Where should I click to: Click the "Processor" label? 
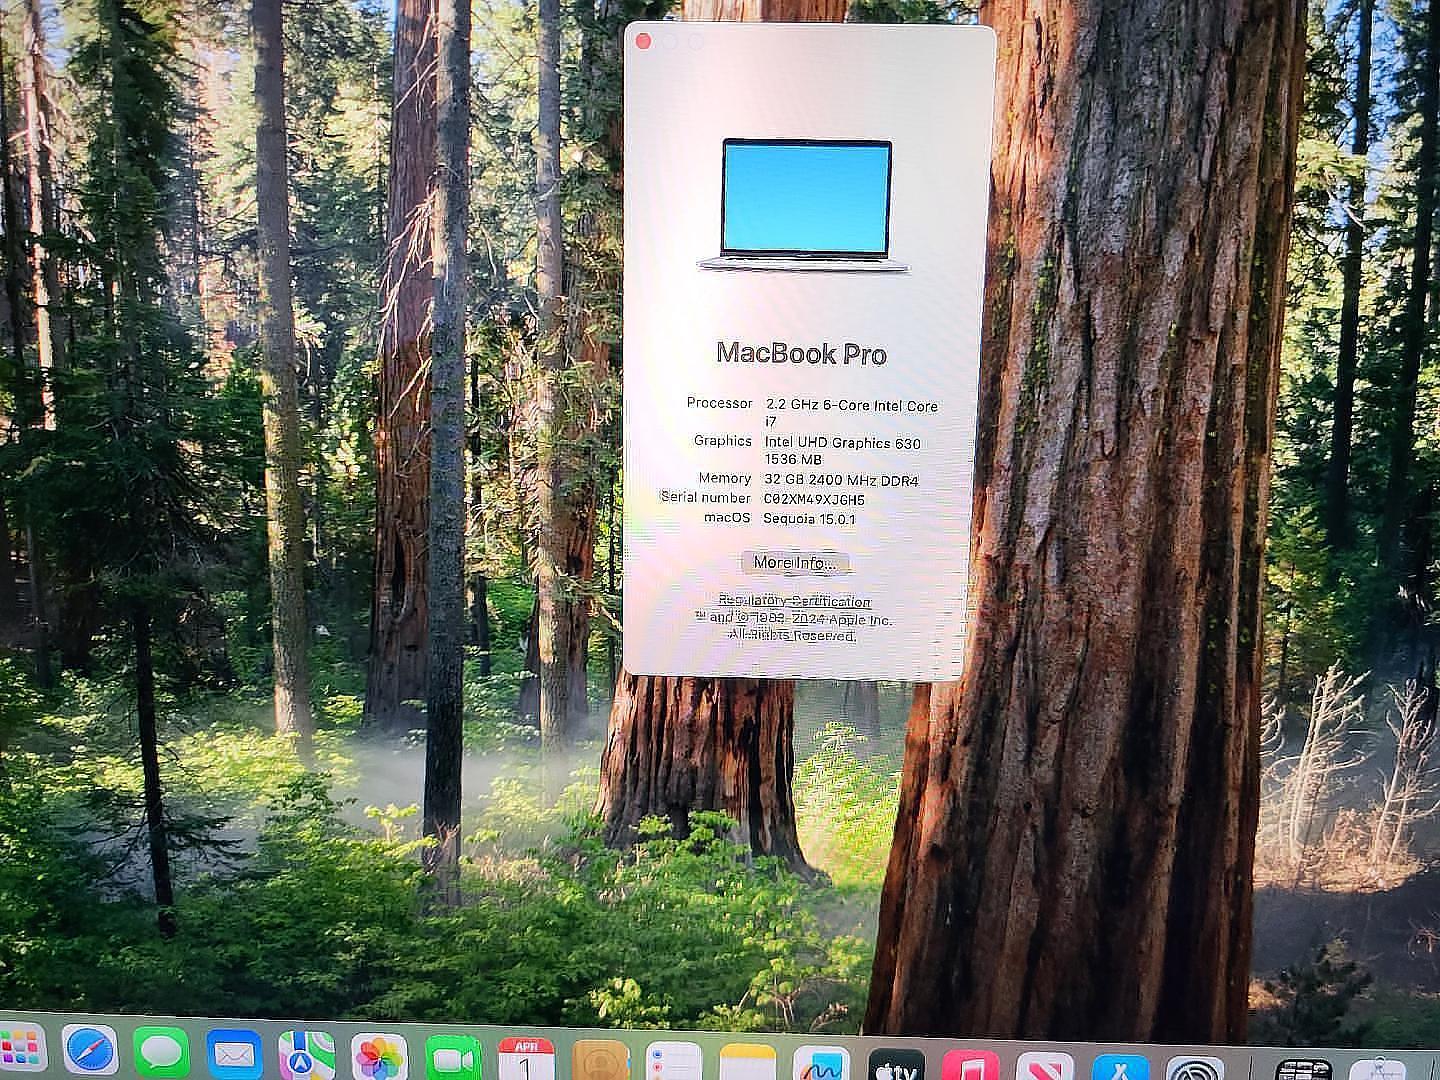coord(719,403)
